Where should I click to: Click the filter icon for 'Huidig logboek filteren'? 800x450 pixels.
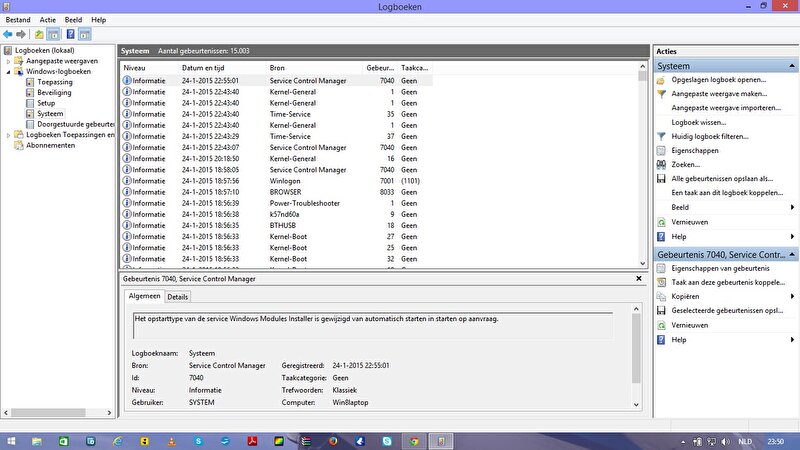pyautogui.click(x=661, y=136)
